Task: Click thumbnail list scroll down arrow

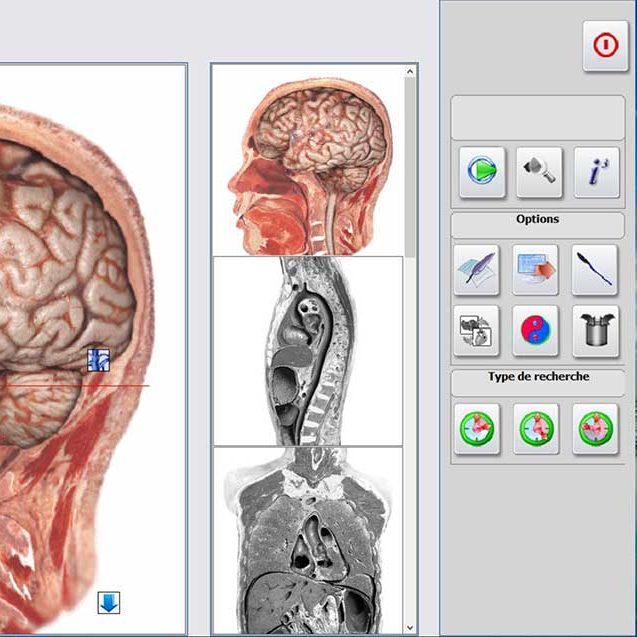Action: click(410, 628)
